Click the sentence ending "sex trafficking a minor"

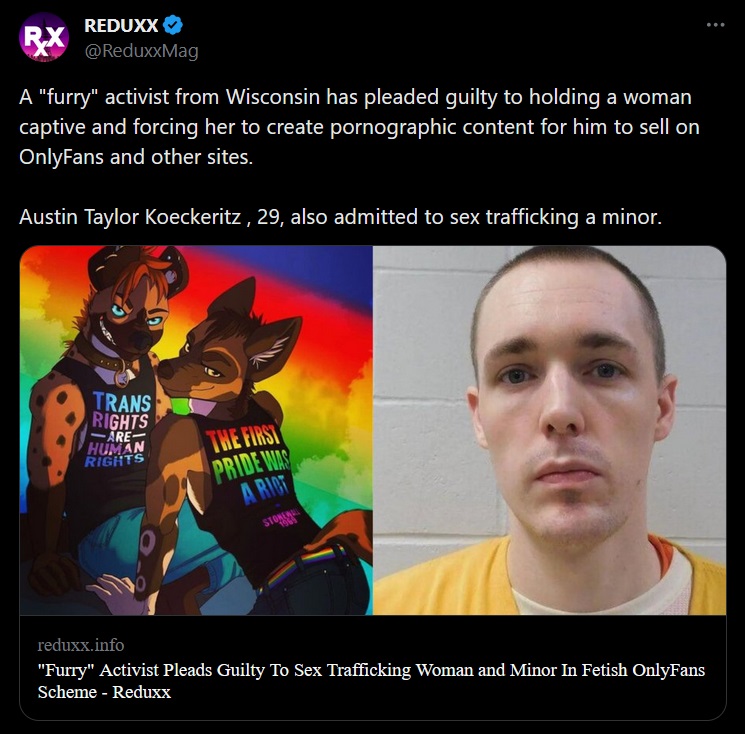click(x=340, y=217)
